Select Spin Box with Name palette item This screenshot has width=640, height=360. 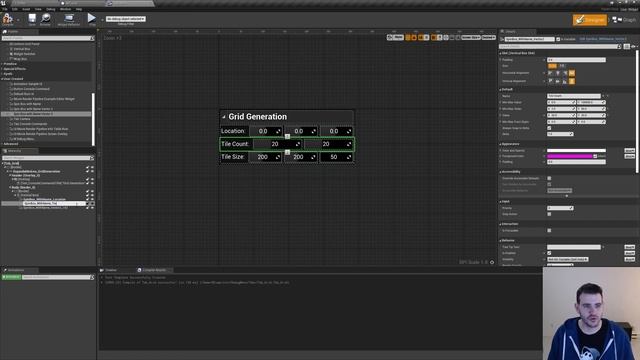pos(27,104)
